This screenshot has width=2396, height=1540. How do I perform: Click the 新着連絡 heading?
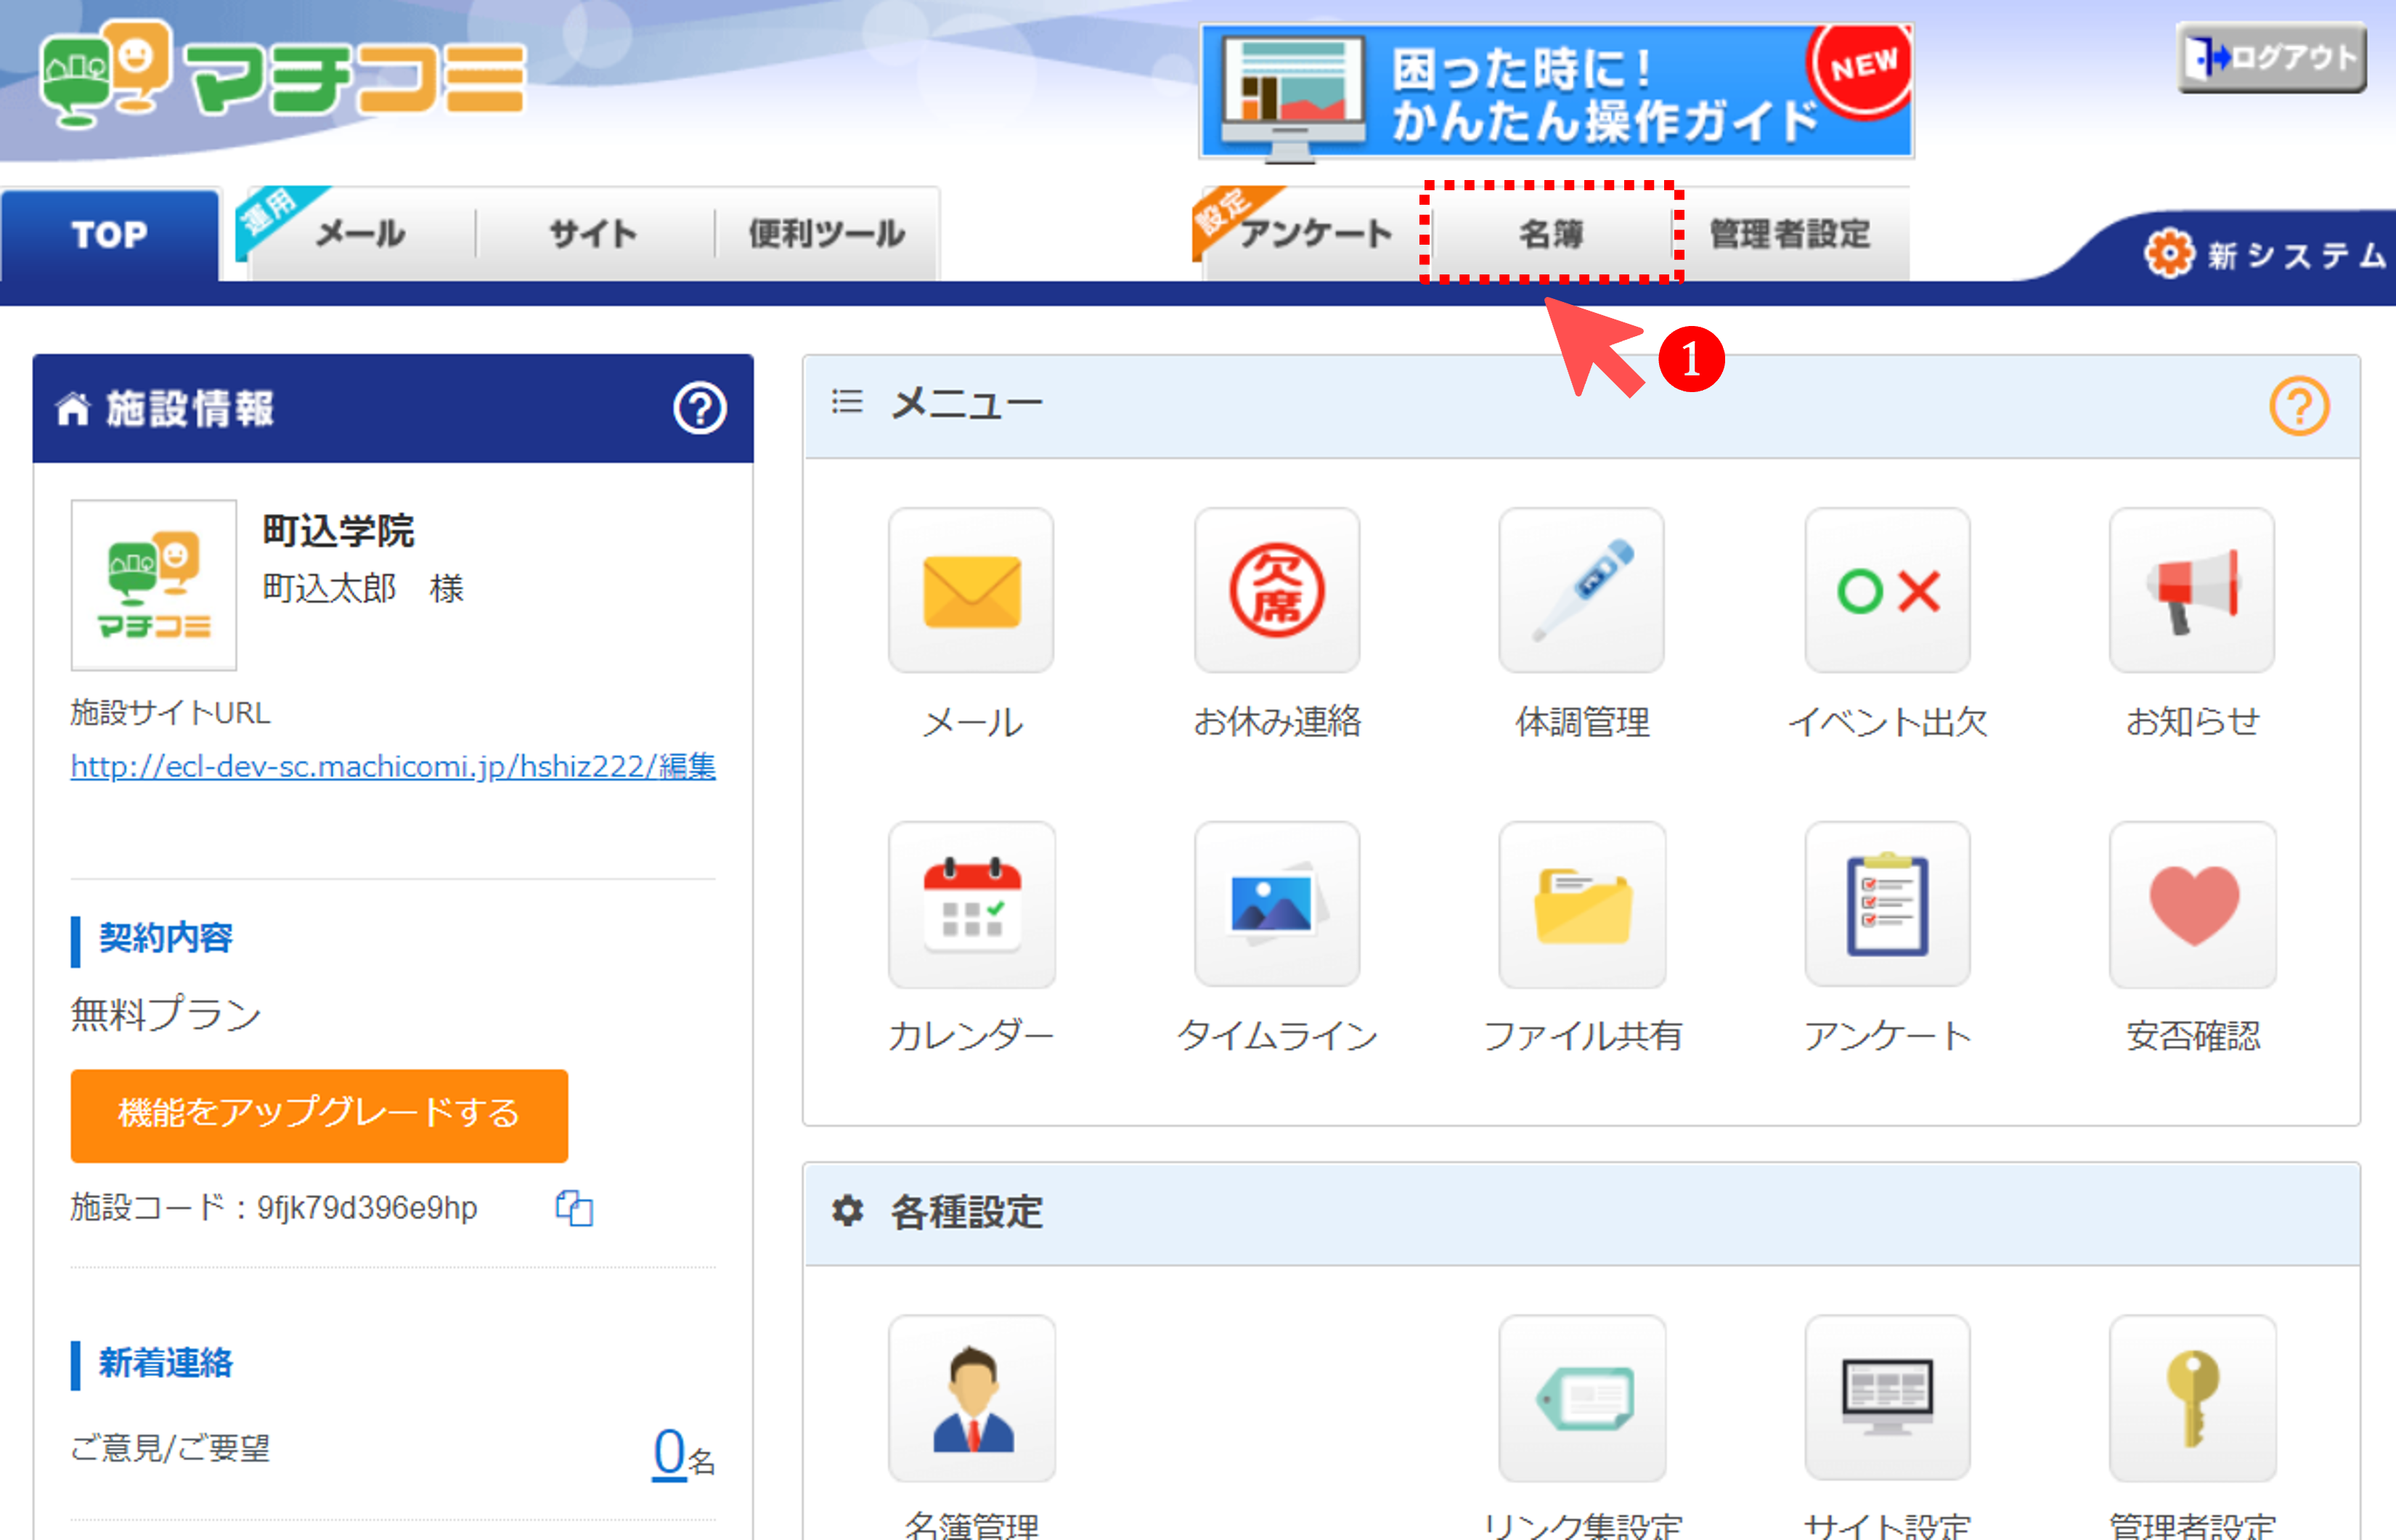(x=165, y=1362)
